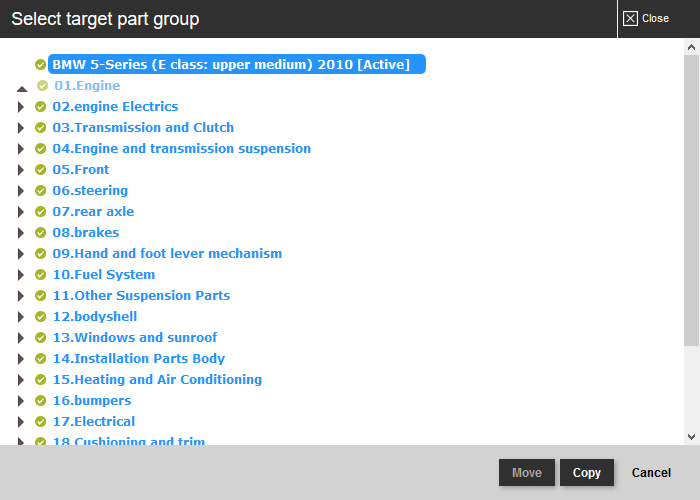The width and height of the screenshot is (700, 500).
Task: Select 11.Other Suspension Parts group
Action: coord(141,295)
